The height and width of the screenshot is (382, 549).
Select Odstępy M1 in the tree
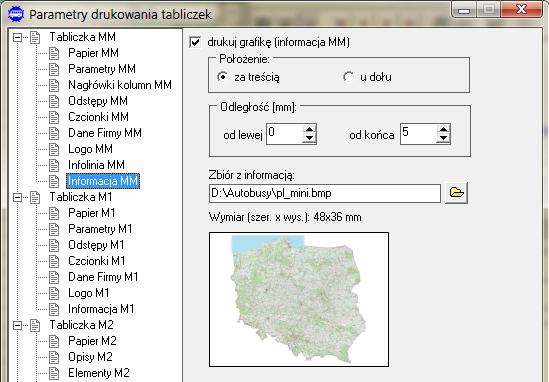(96, 245)
